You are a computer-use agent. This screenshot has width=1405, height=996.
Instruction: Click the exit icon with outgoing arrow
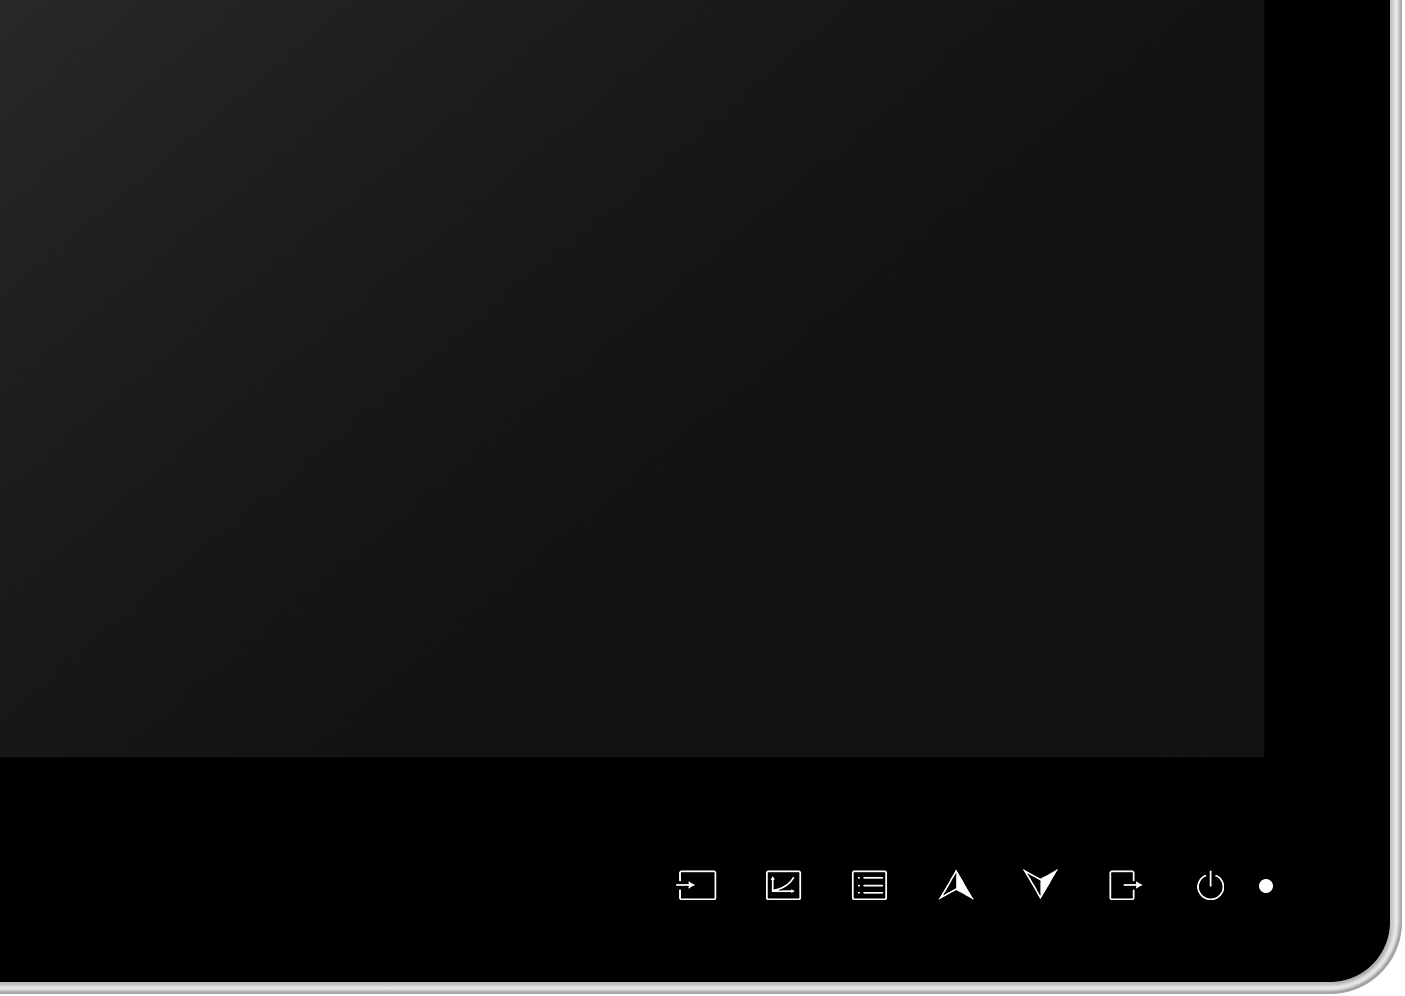click(x=1126, y=886)
